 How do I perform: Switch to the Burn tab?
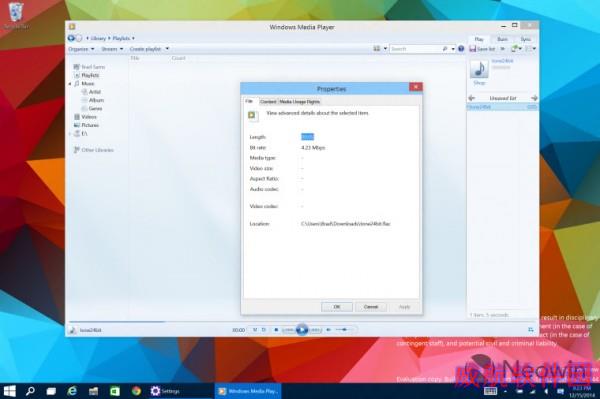pos(502,39)
